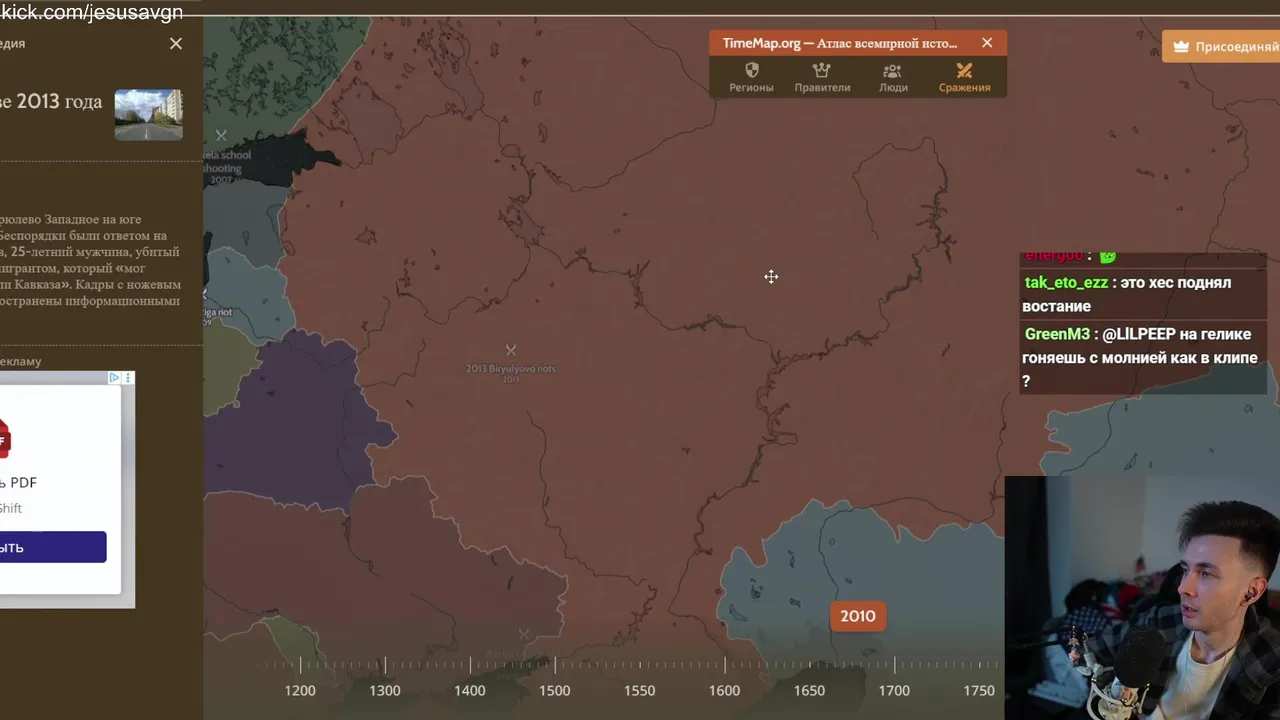1280x720 pixels.
Task: Open the street photo thumbnail in article
Action: tap(148, 114)
